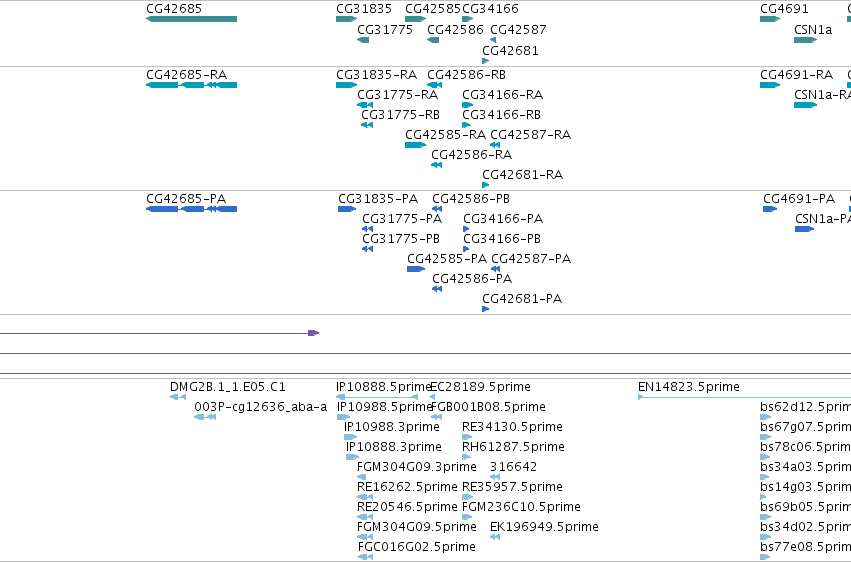Select the FGM304G09.5prime EST

[365, 538]
